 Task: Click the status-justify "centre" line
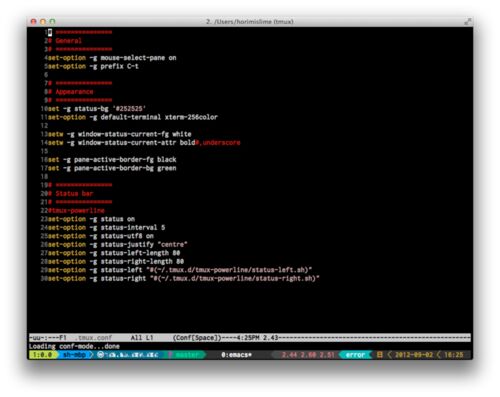tap(118, 244)
